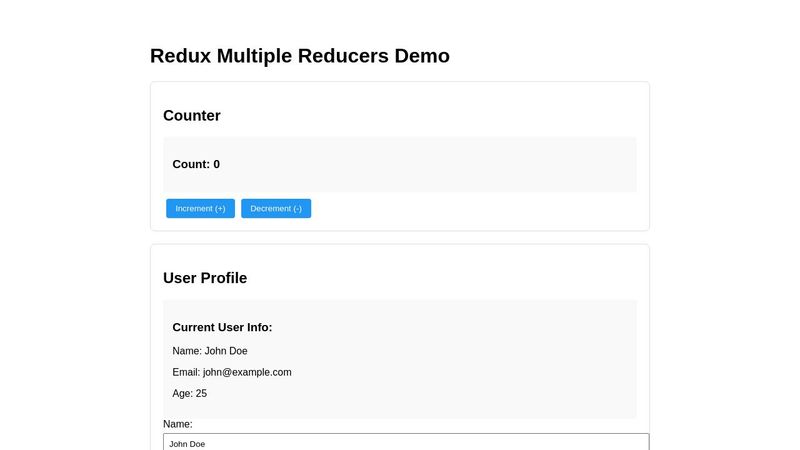
Task: Focus the Name input field
Action: click(406, 442)
